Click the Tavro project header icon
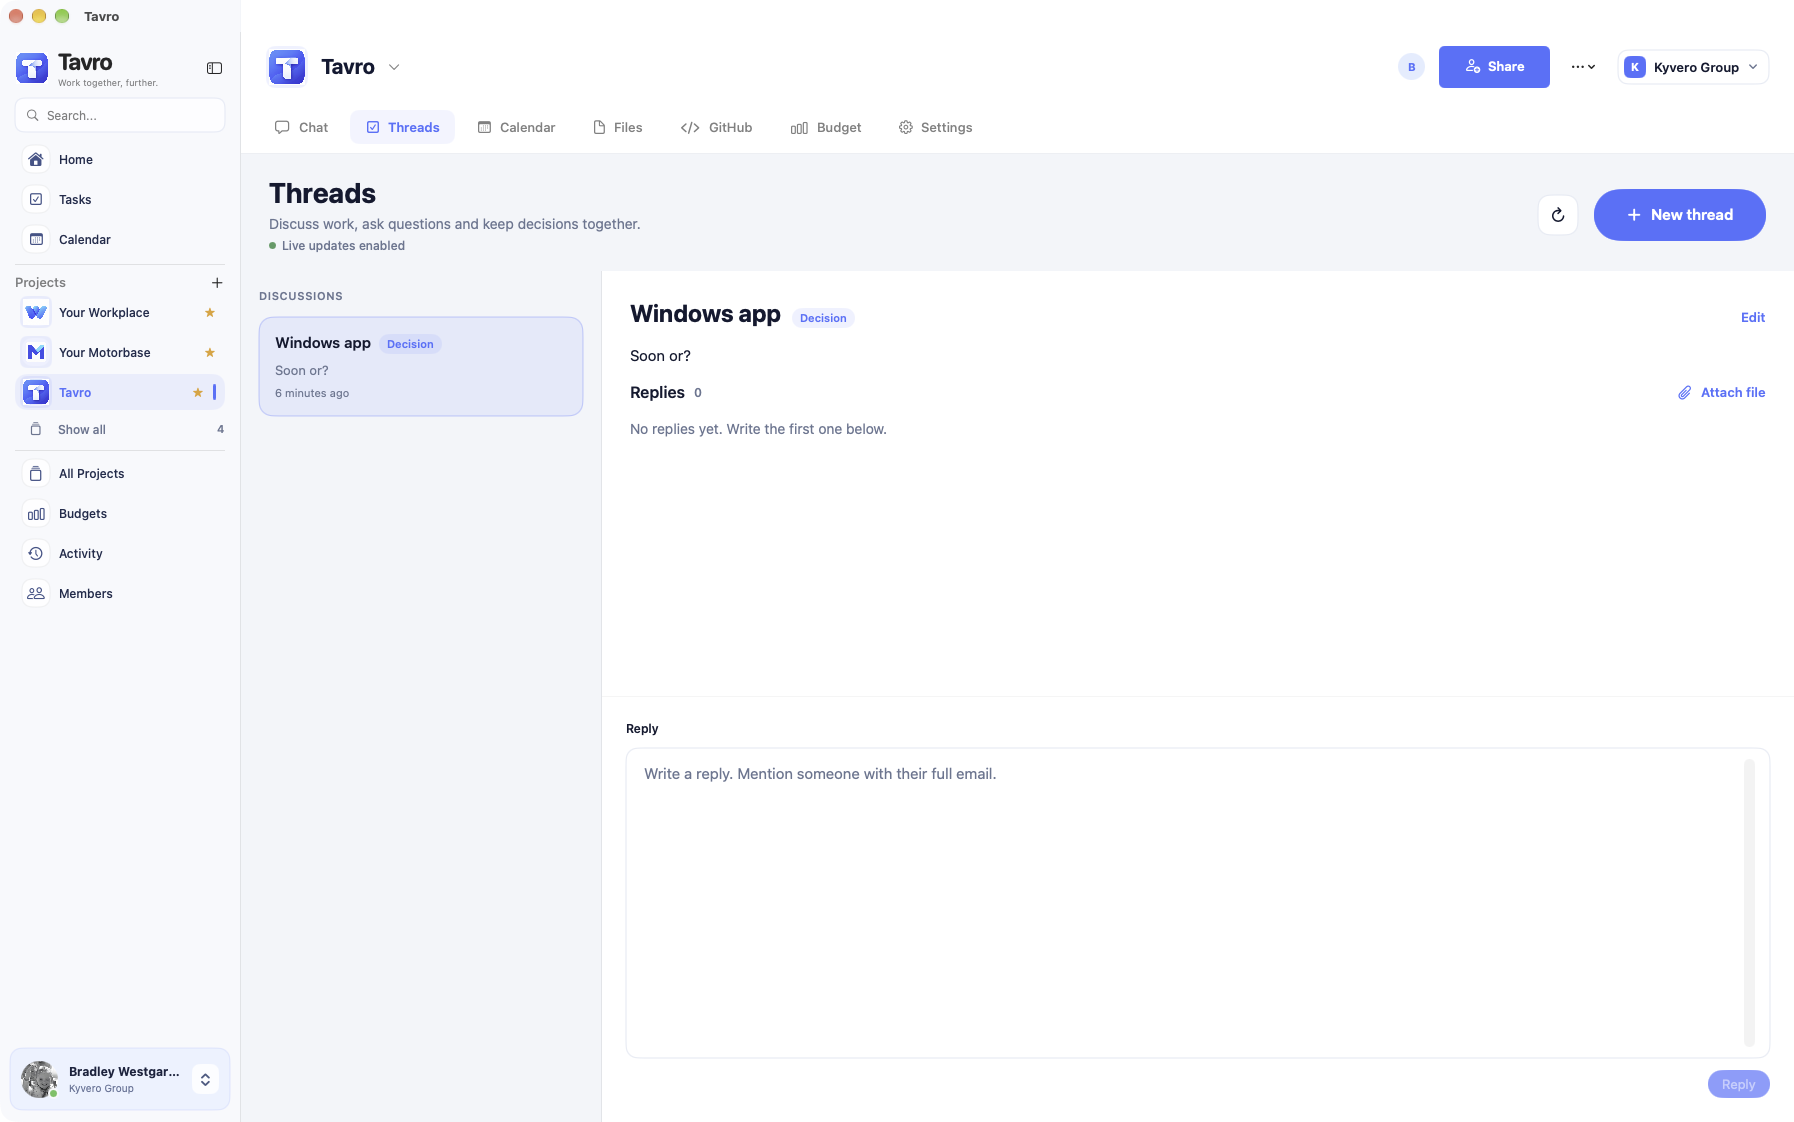 [x=287, y=67]
